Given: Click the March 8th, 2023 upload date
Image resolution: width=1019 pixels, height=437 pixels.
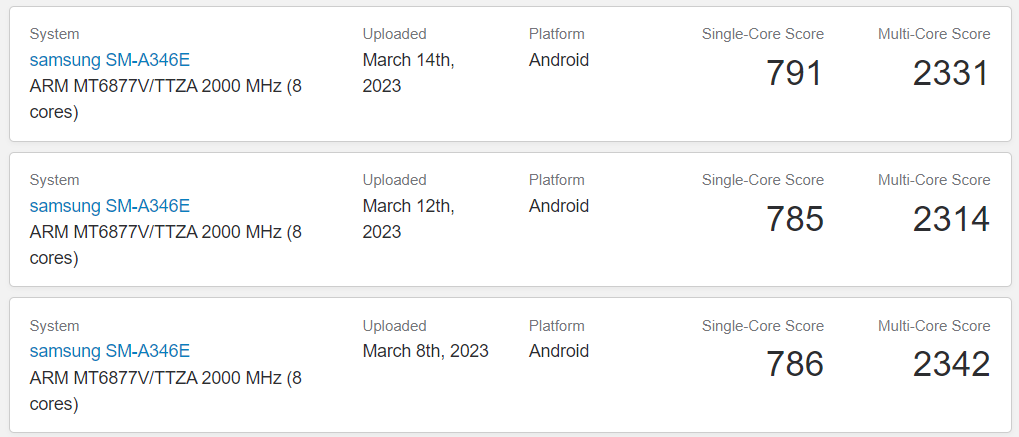Looking at the screenshot, I should coord(426,351).
